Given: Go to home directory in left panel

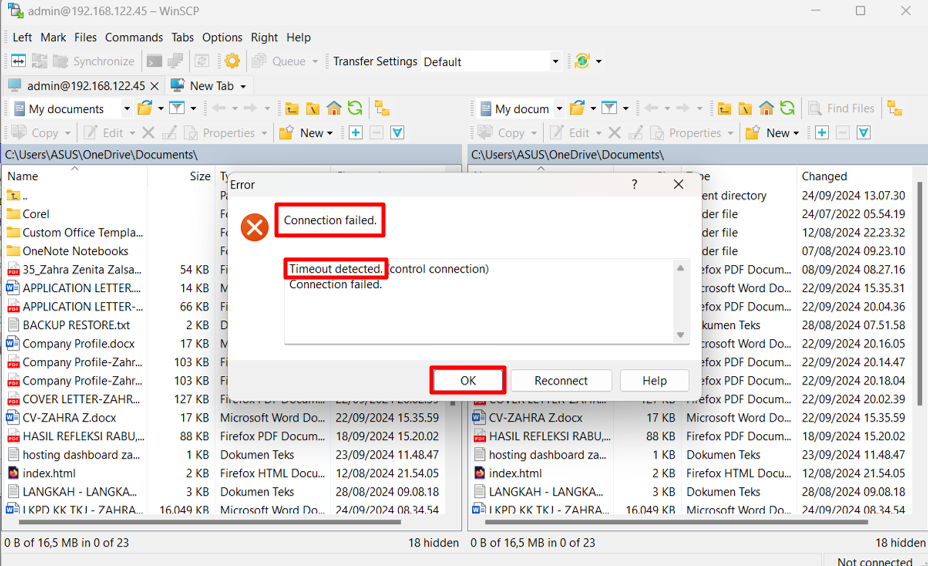Looking at the screenshot, I should pos(334,108).
